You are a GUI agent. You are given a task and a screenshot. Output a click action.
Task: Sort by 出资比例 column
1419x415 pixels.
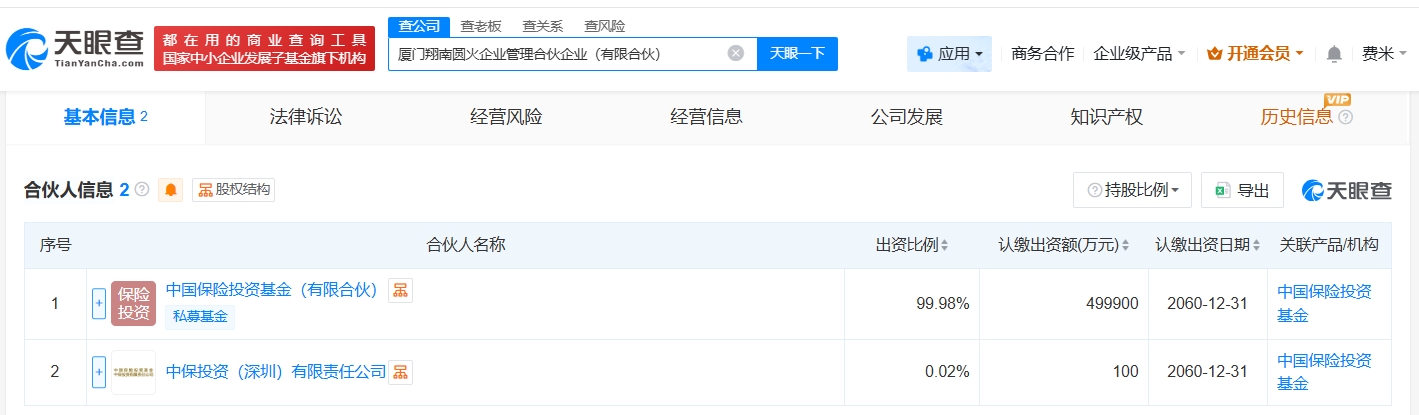[x=912, y=245]
